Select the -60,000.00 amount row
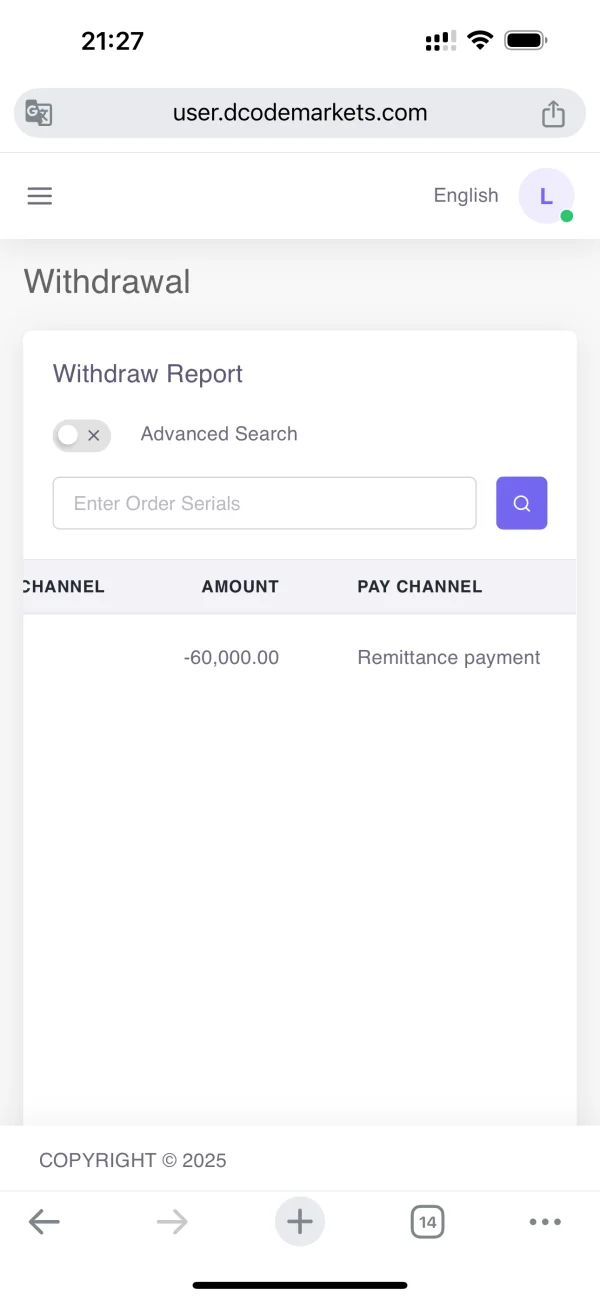Image resolution: width=600 pixels, height=1300 pixels. point(231,658)
